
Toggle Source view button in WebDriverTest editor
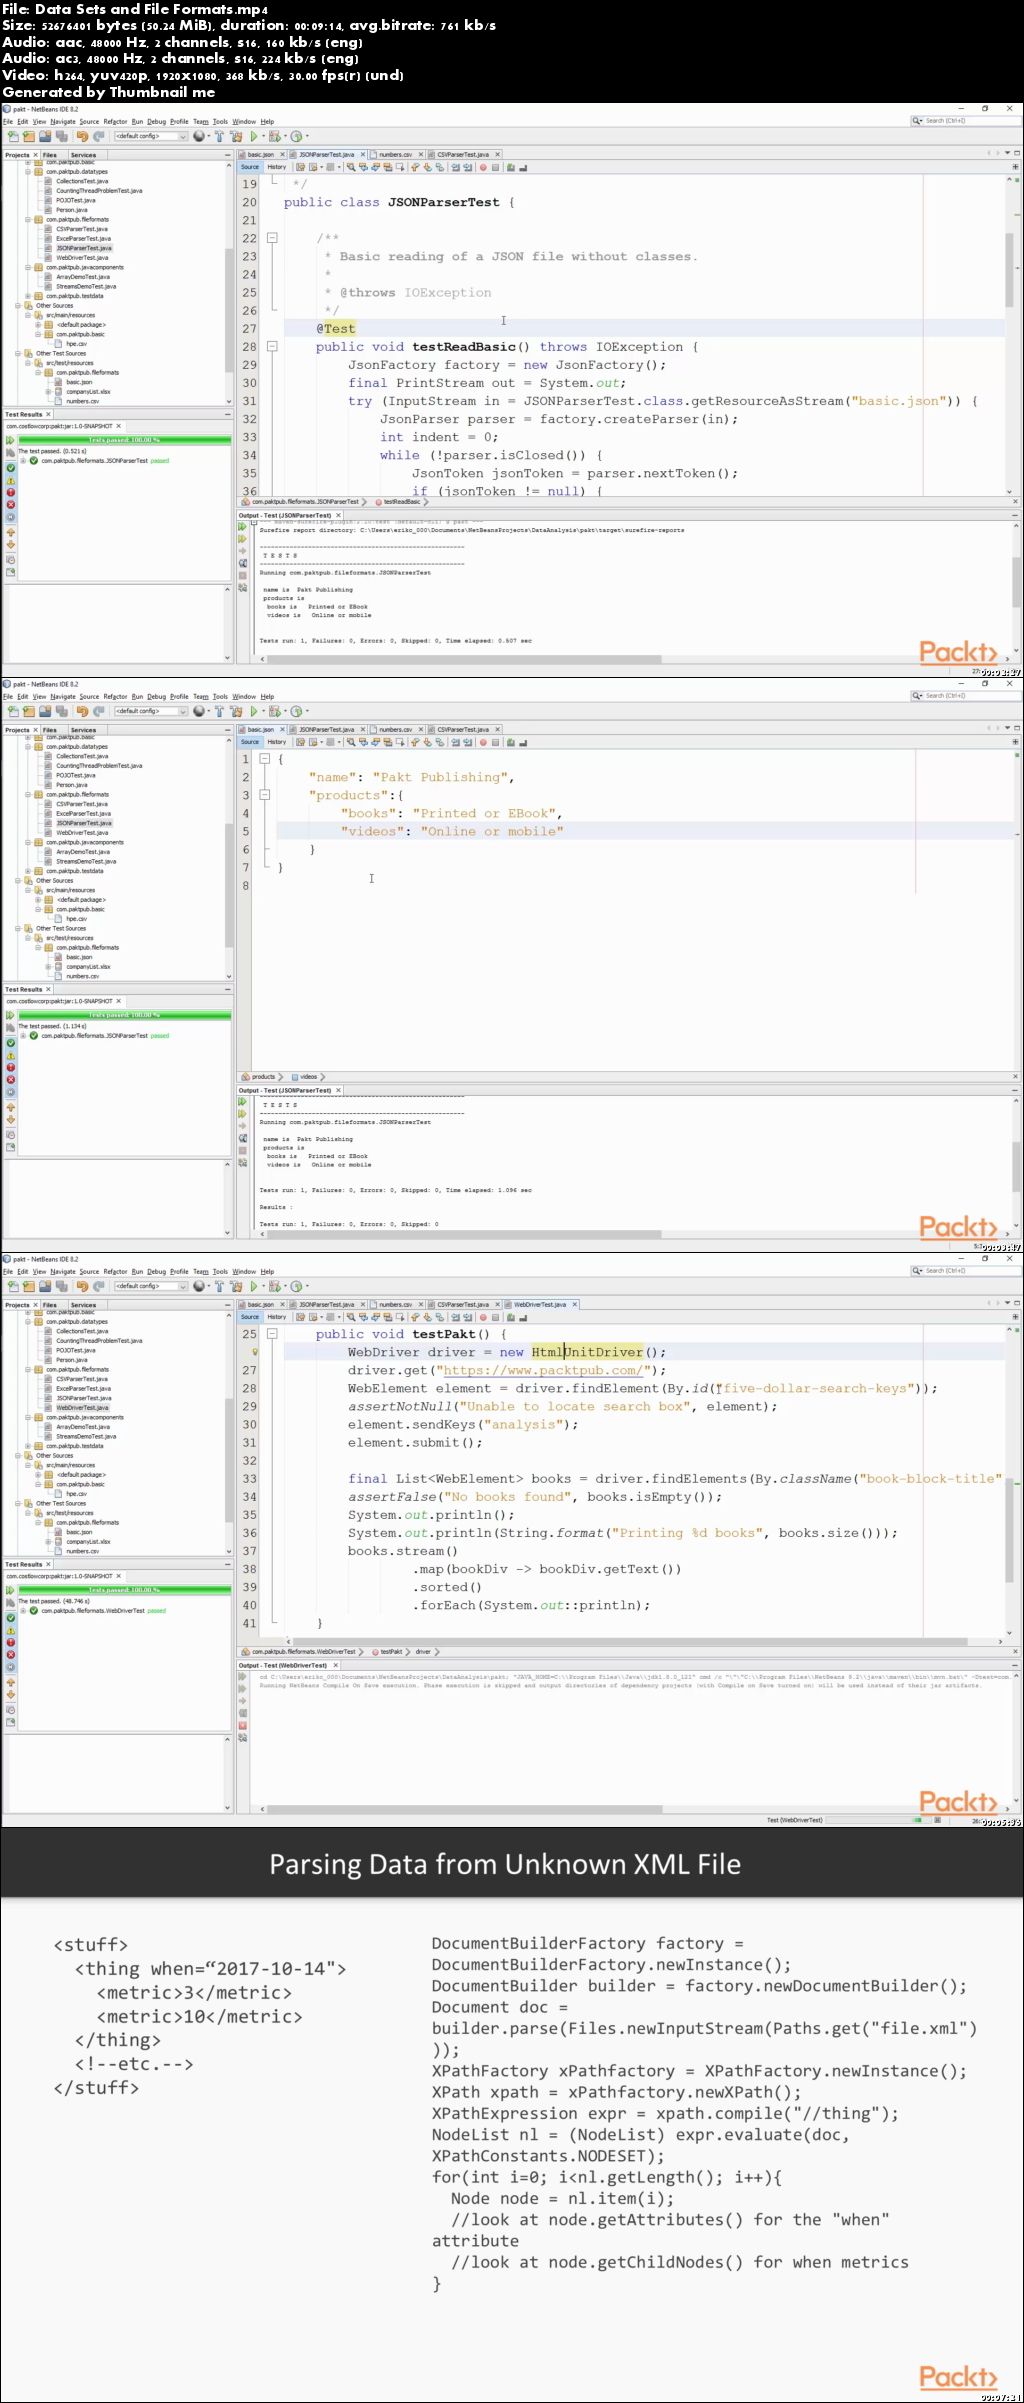pos(250,1317)
